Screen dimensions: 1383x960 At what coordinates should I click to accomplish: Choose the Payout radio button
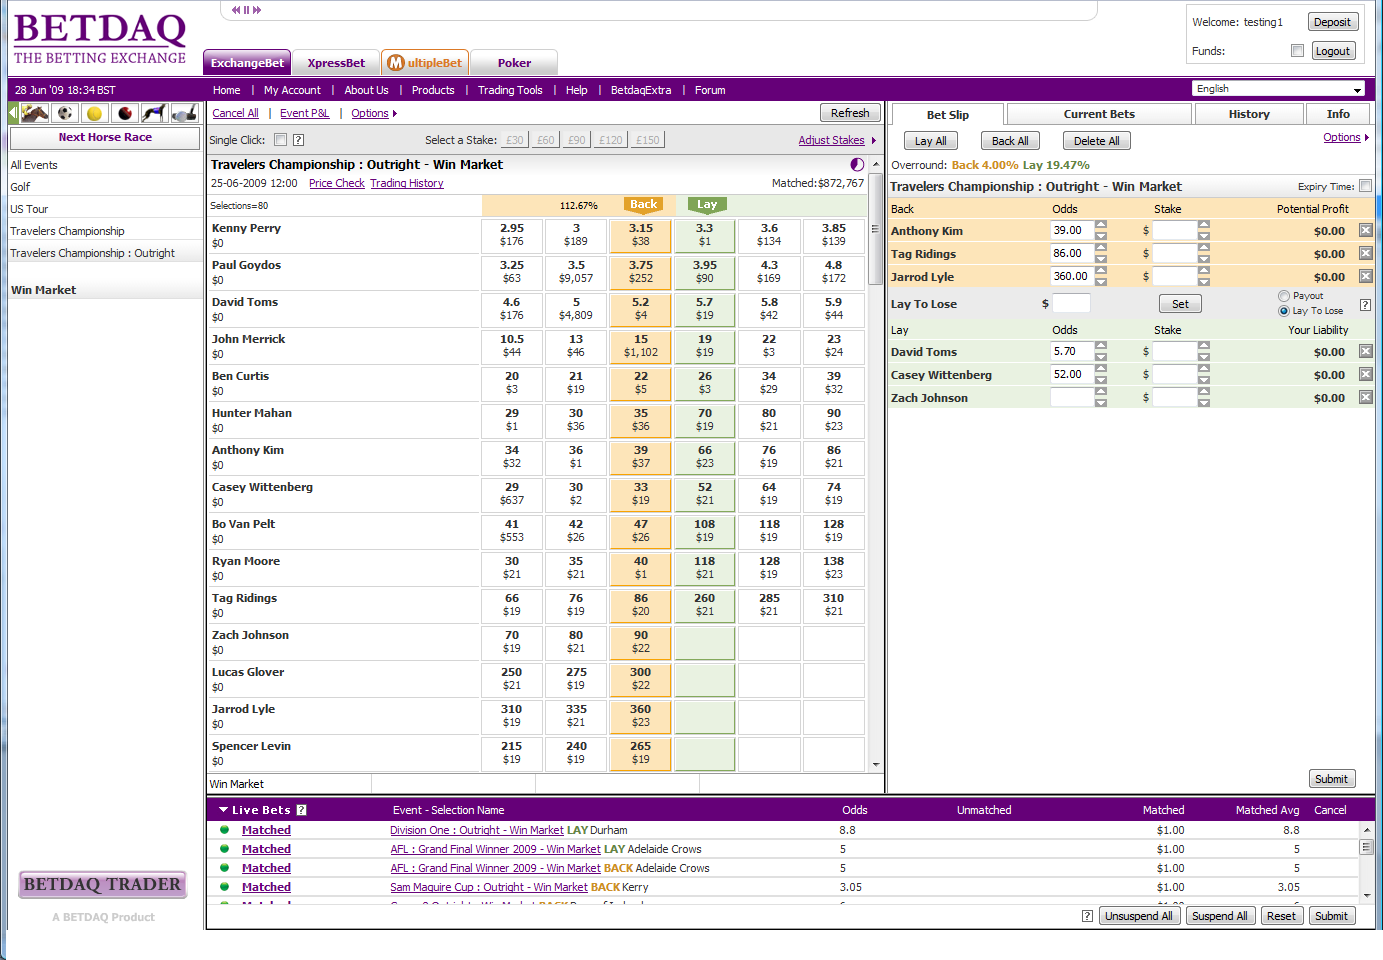pyautogui.click(x=1284, y=296)
